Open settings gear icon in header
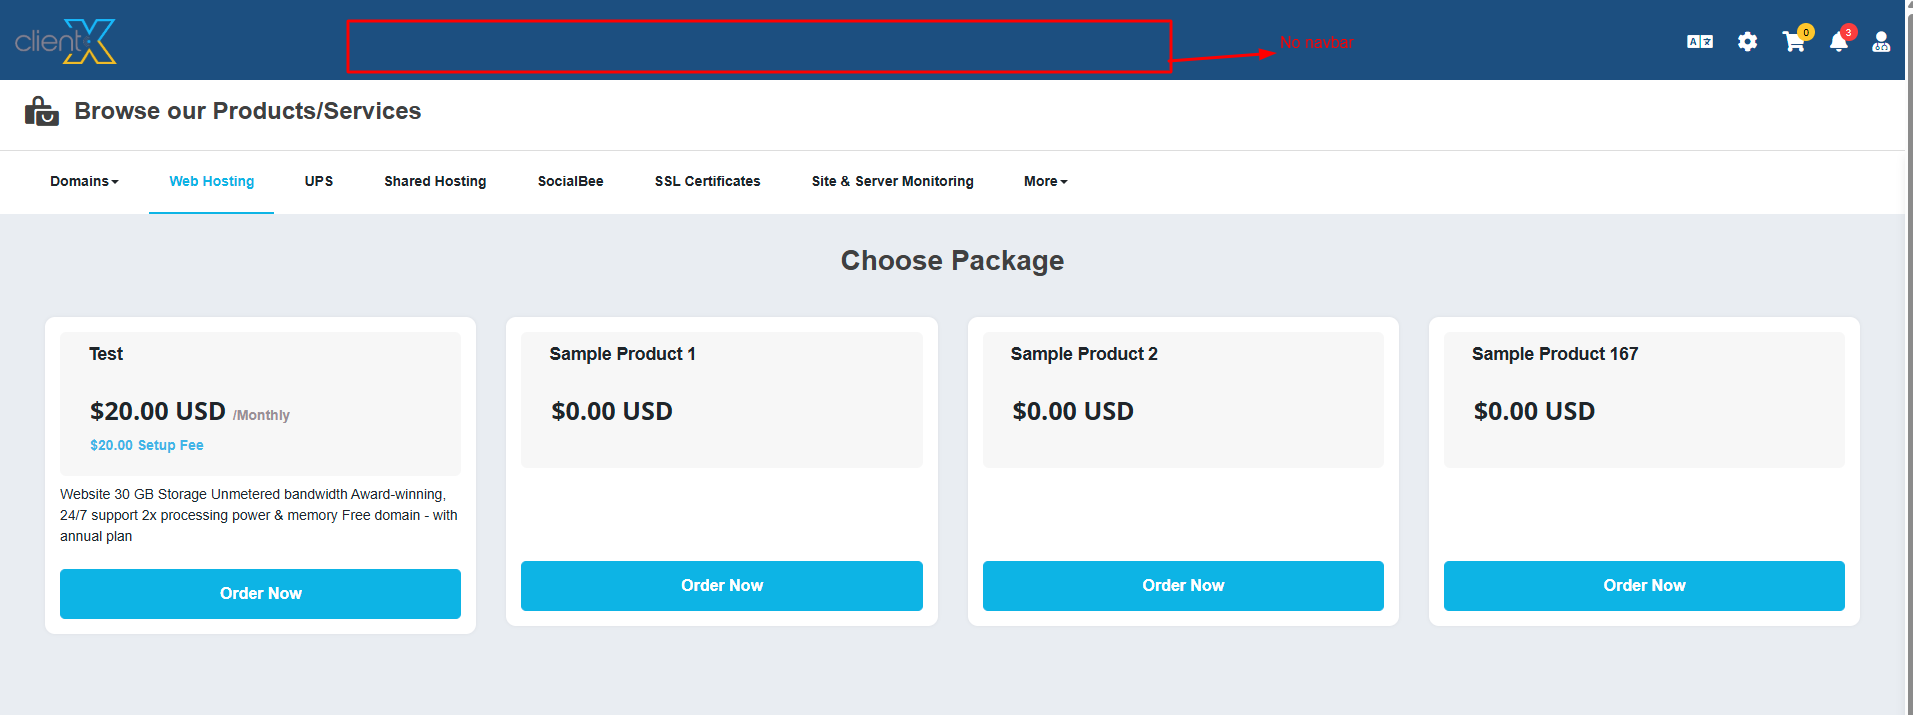1913x715 pixels. click(1747, 42)
